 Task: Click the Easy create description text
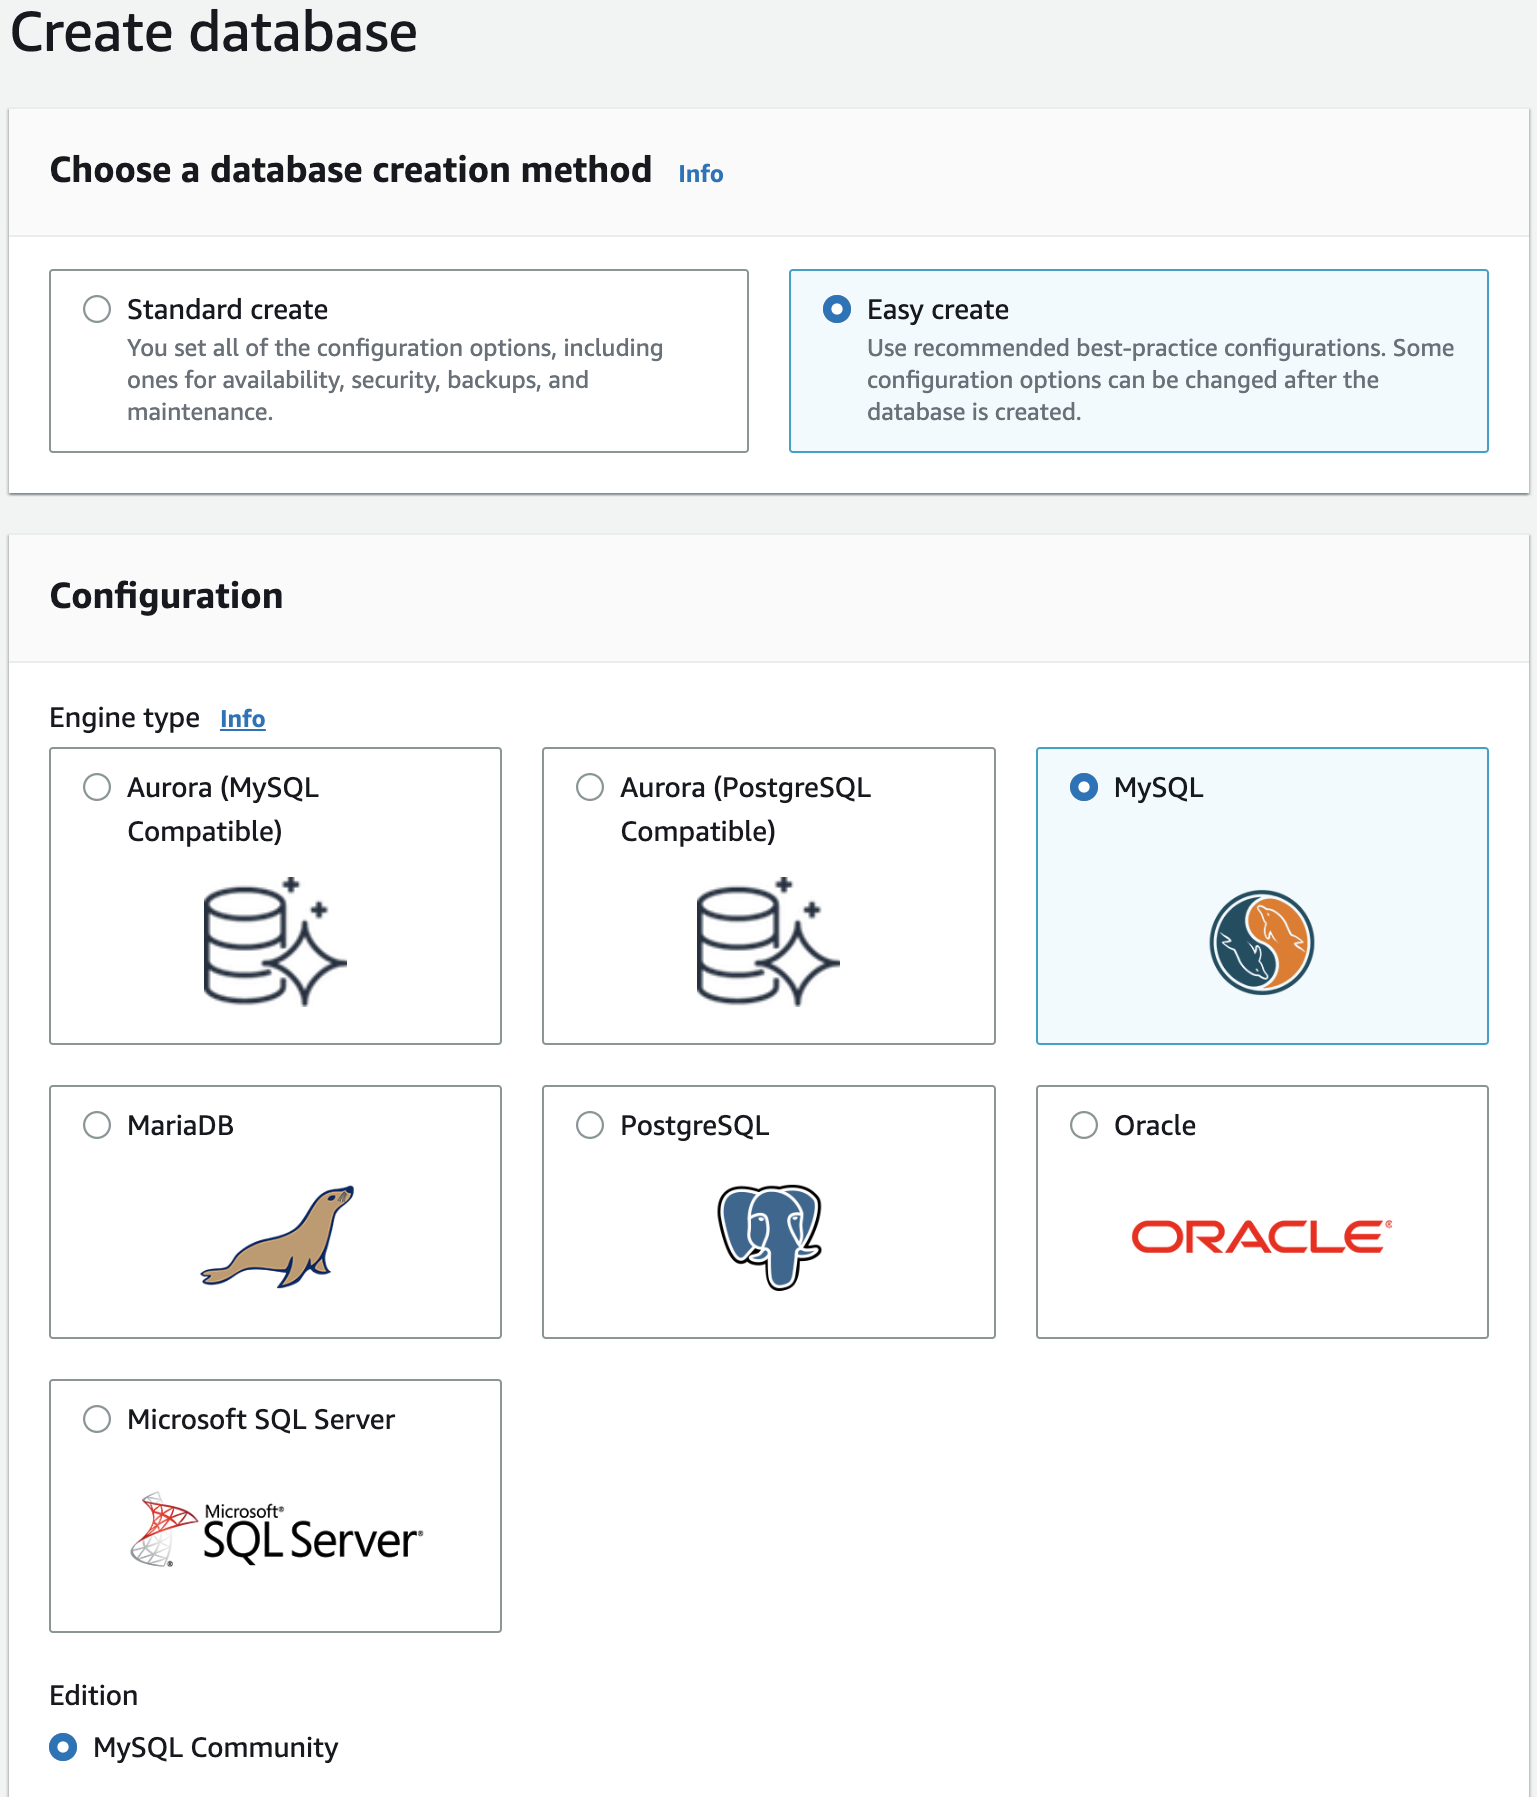(1160, 380)
